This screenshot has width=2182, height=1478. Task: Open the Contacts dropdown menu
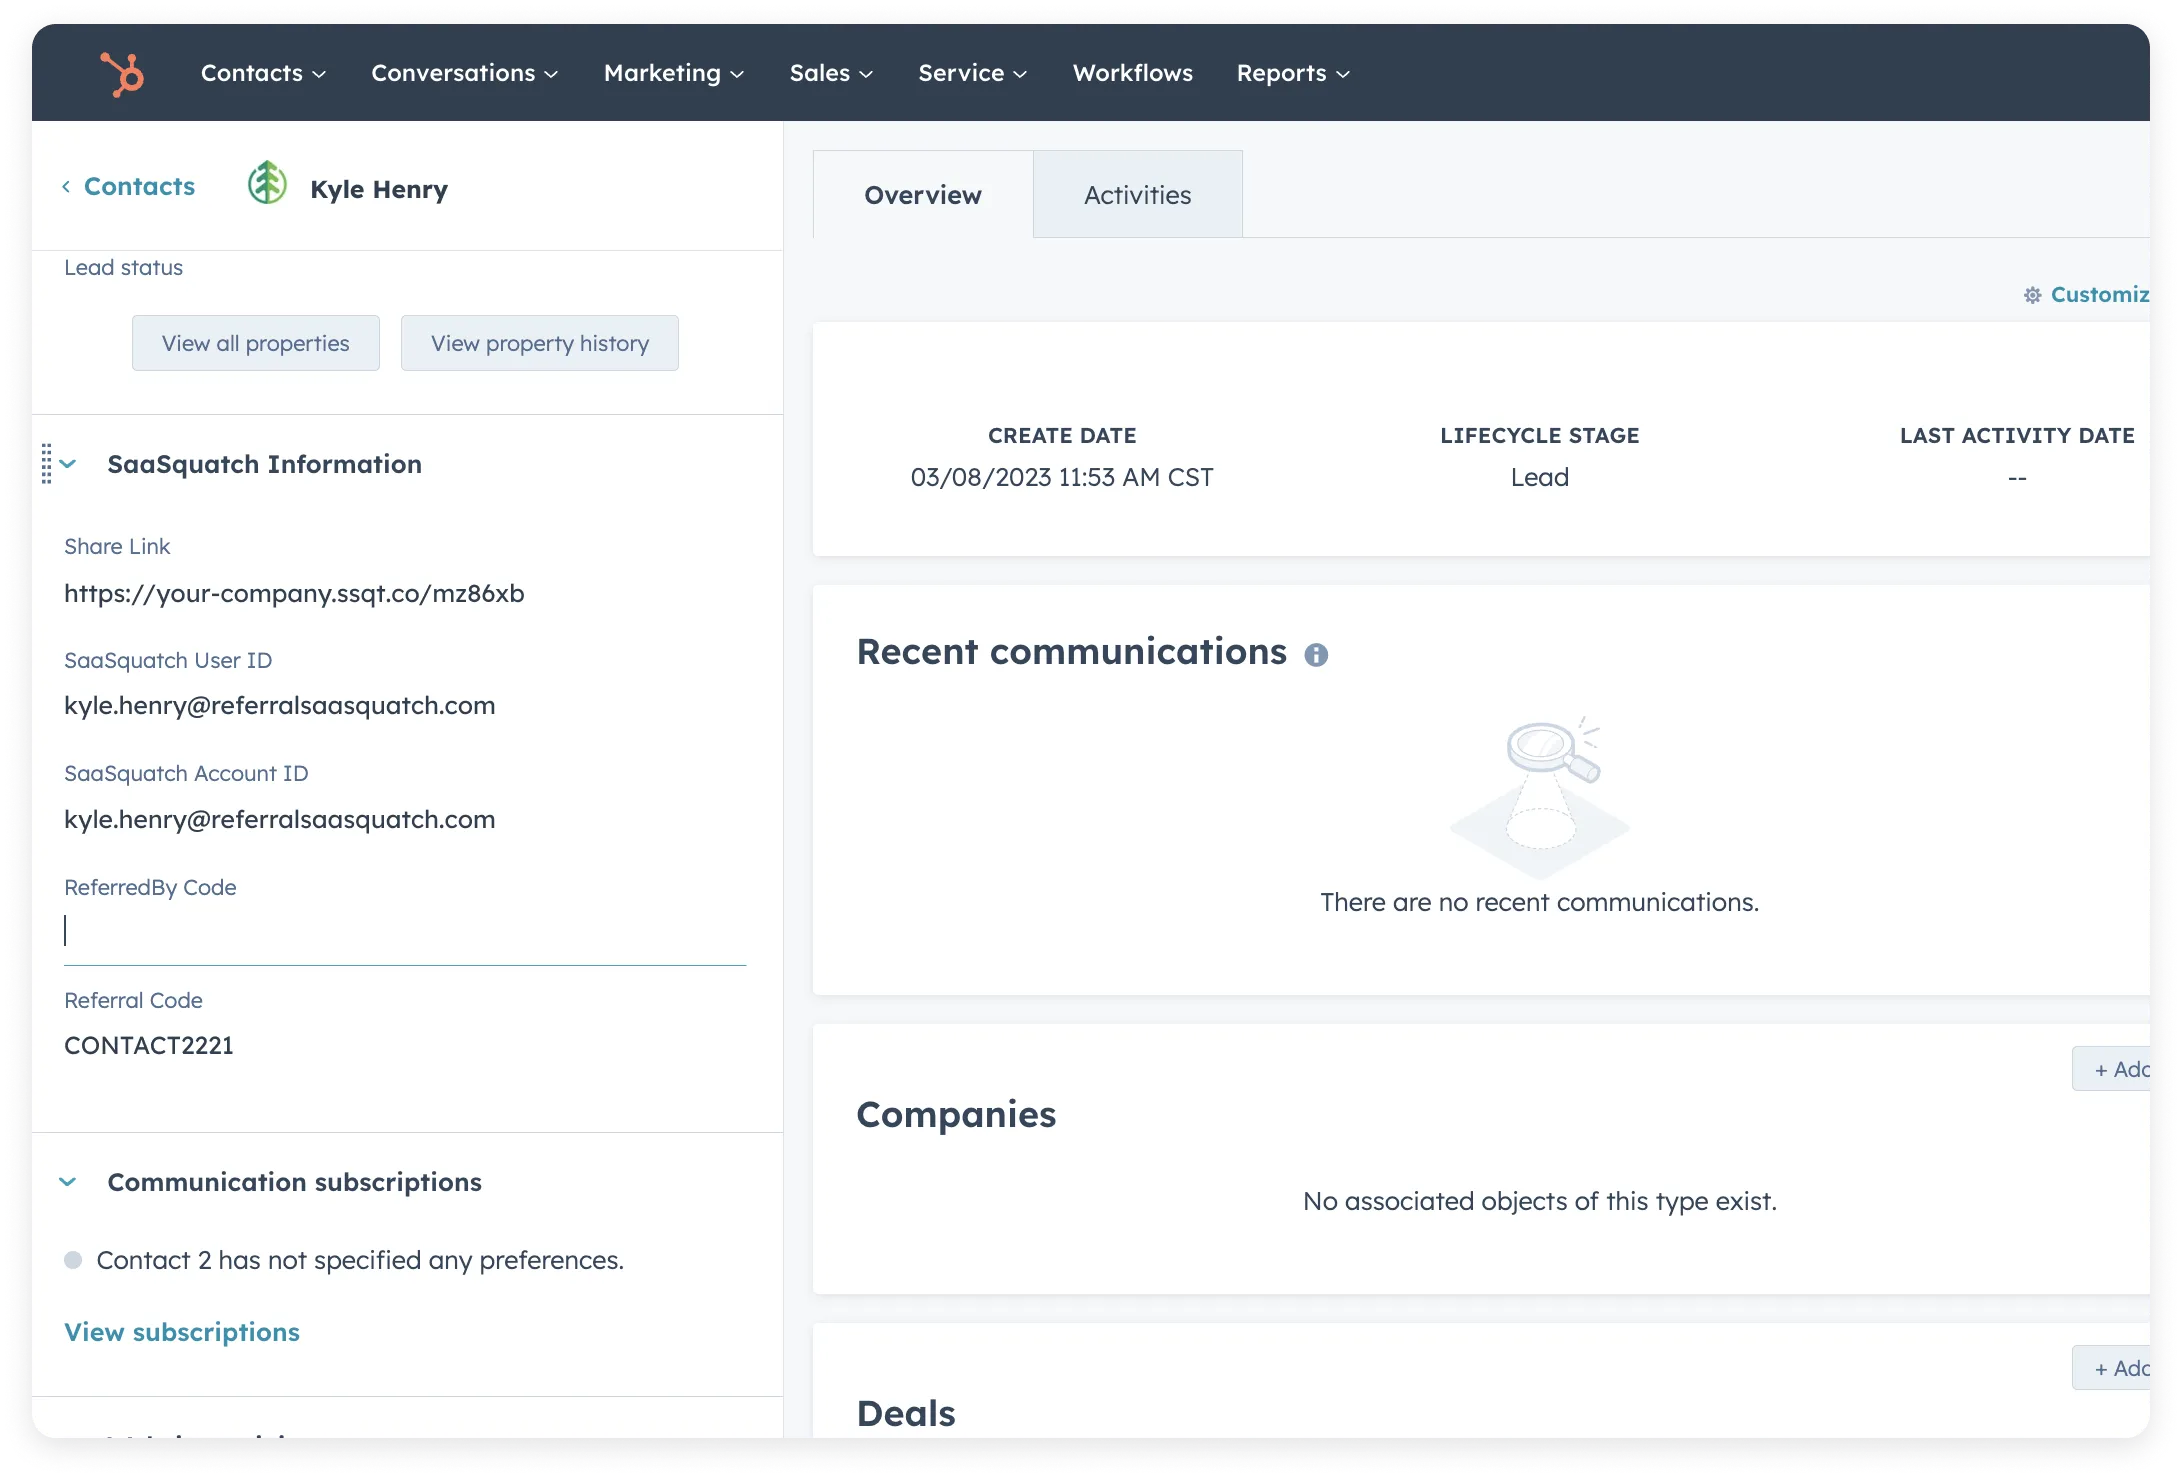263,73
